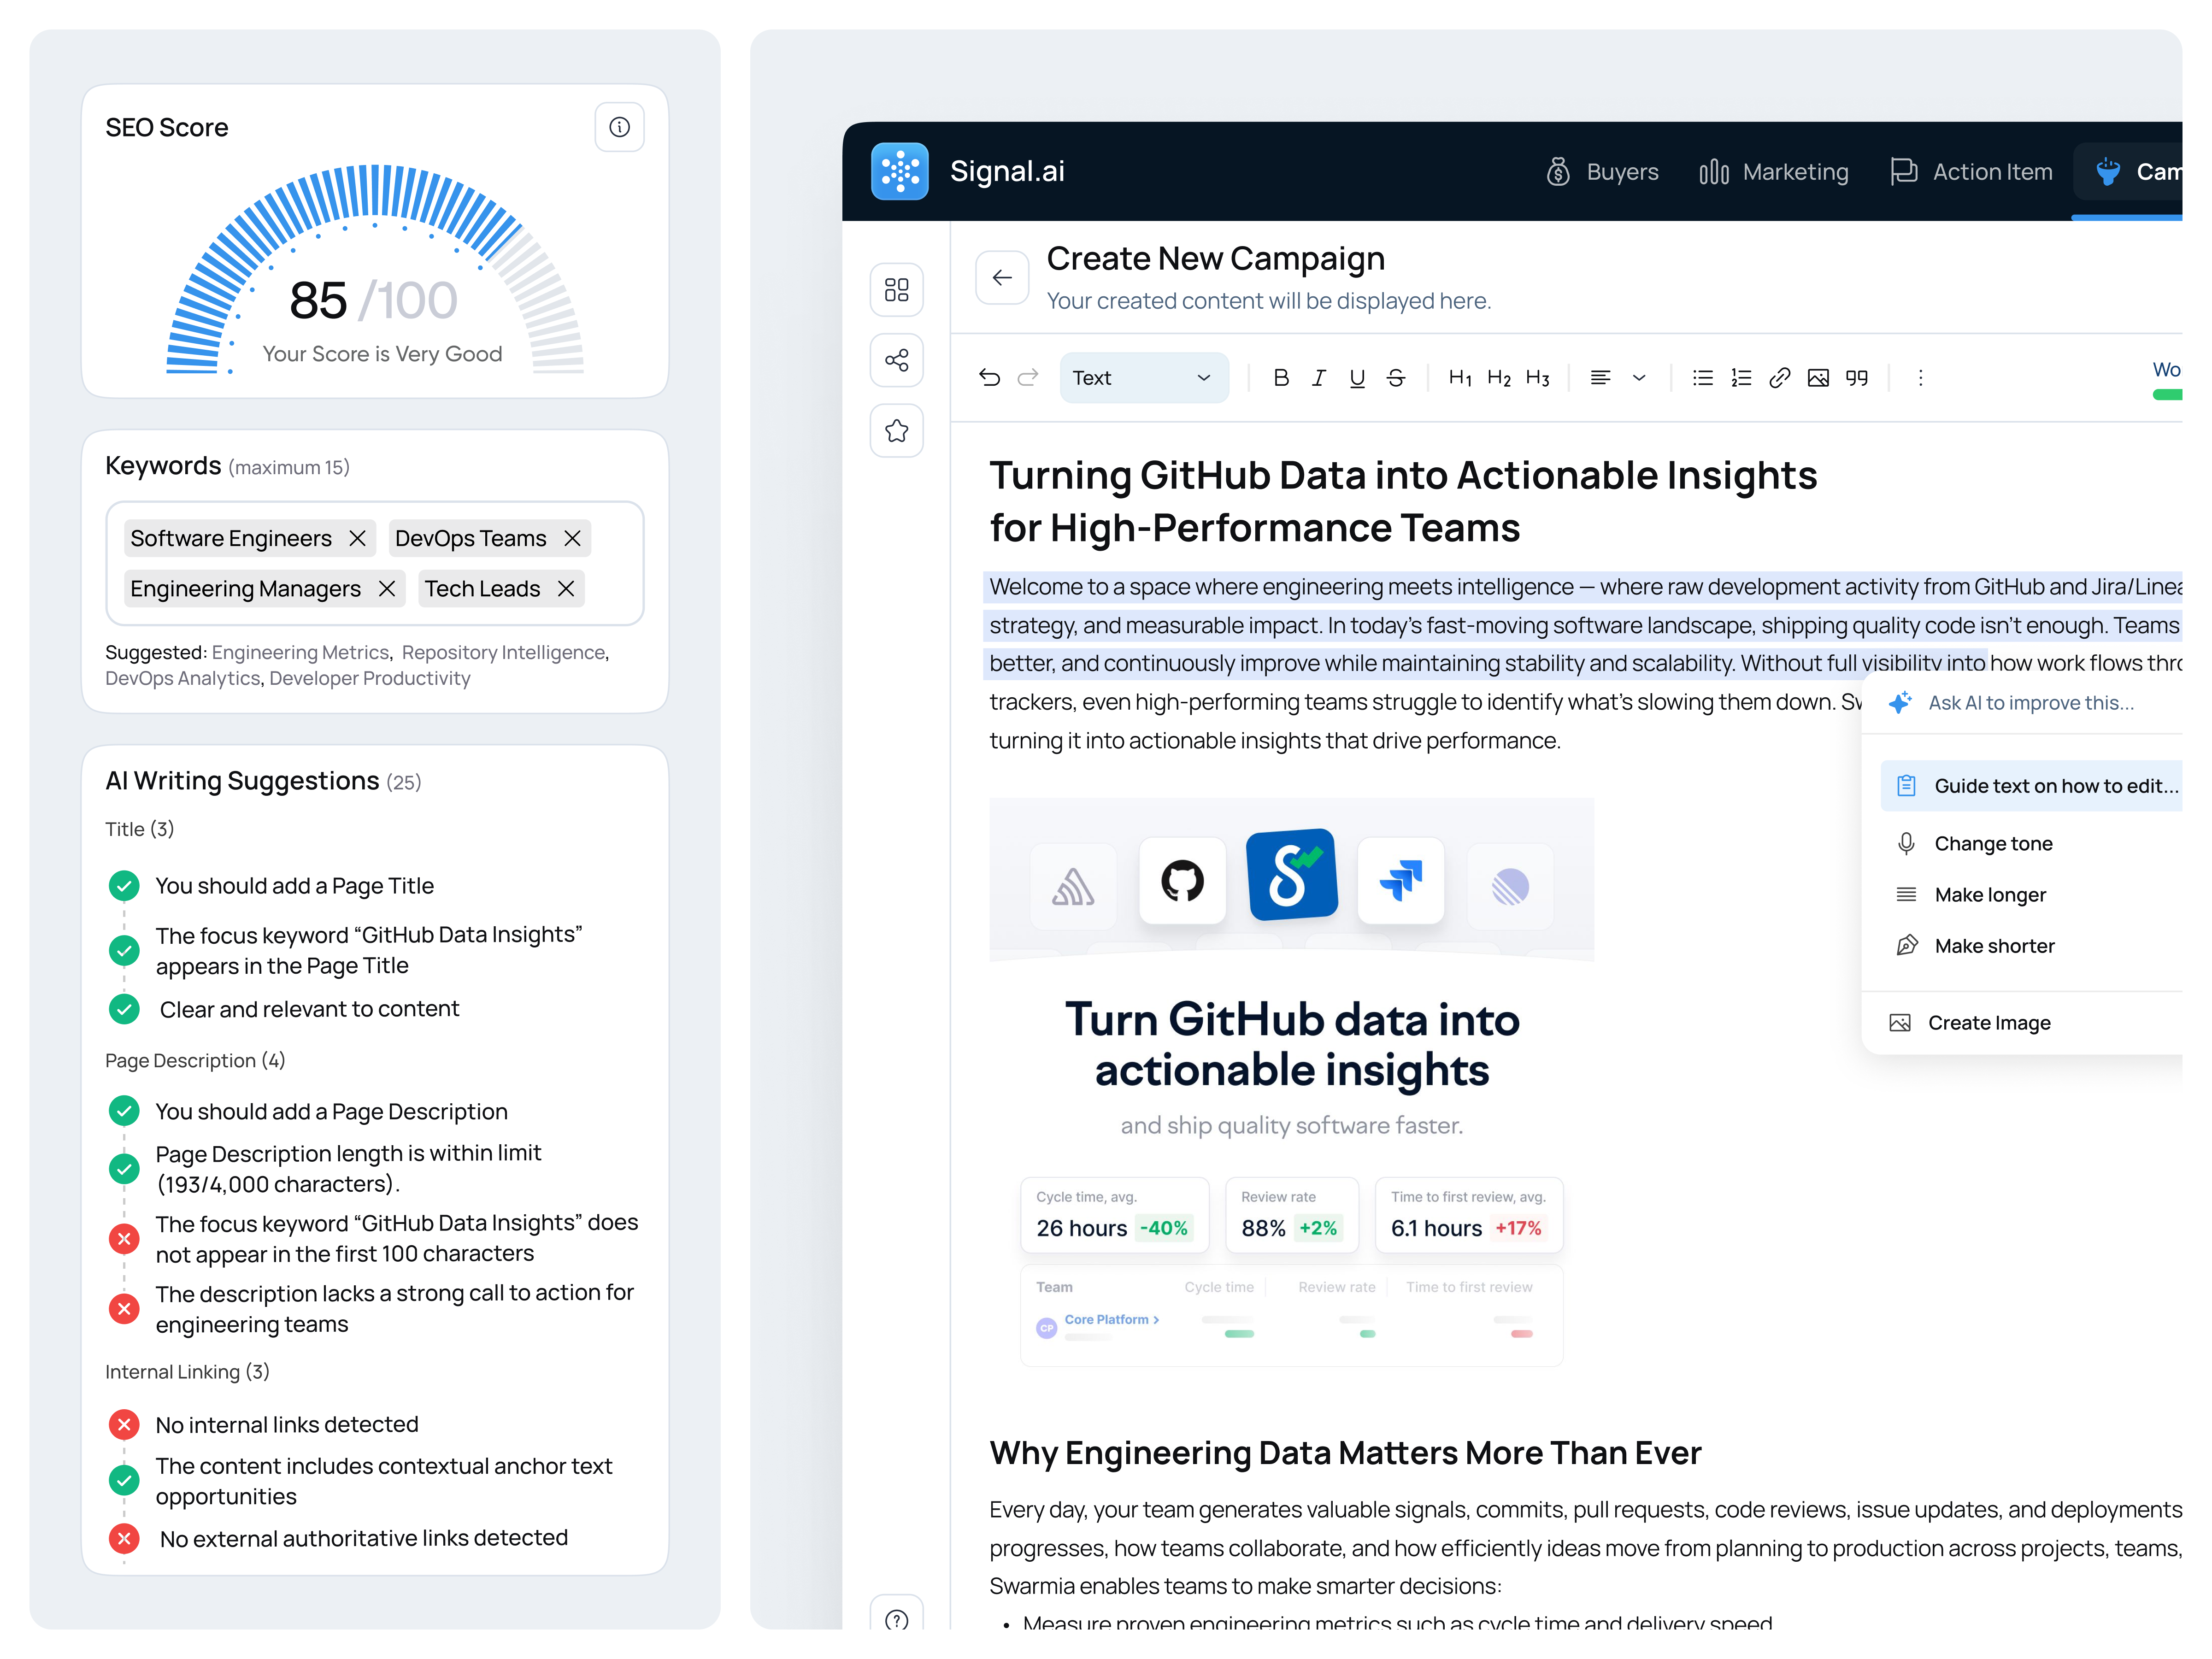Expand the text alignment options chevron
The width and height of the screenshot is (2212, 1659).
pyautogui.click(x=1639, y=377)
